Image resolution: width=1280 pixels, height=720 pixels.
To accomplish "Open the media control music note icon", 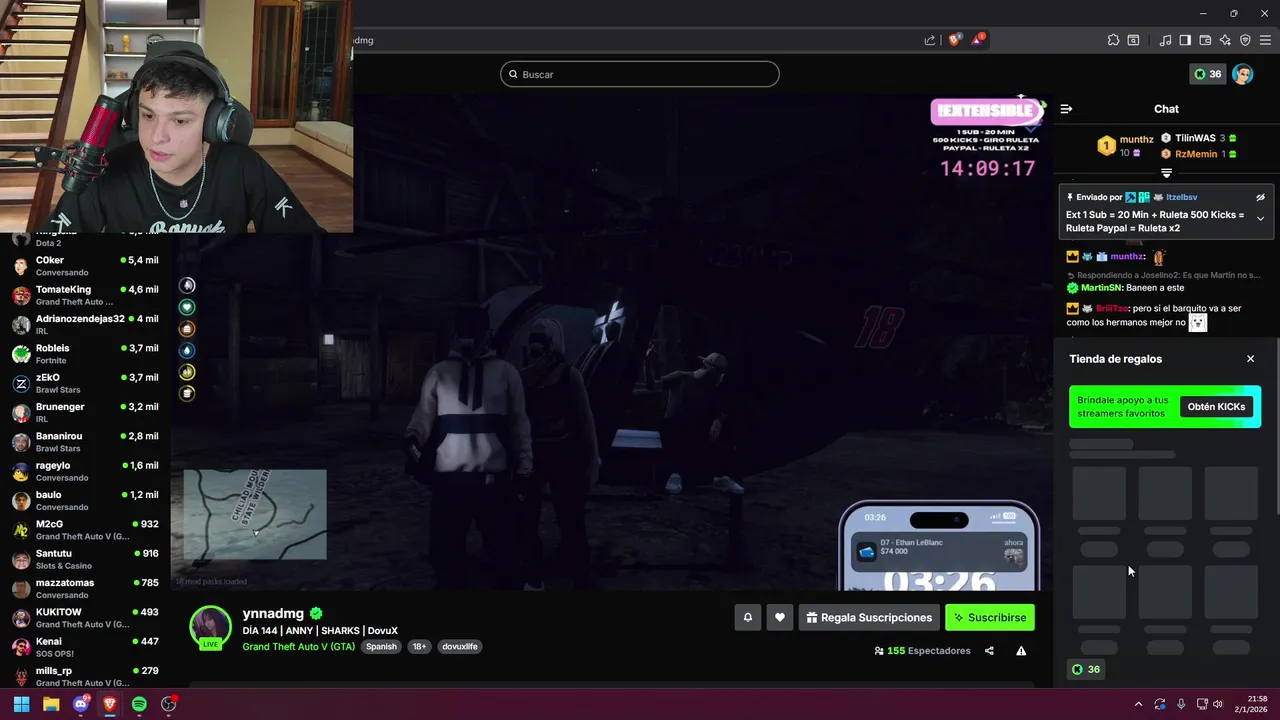I will 1165,40.
